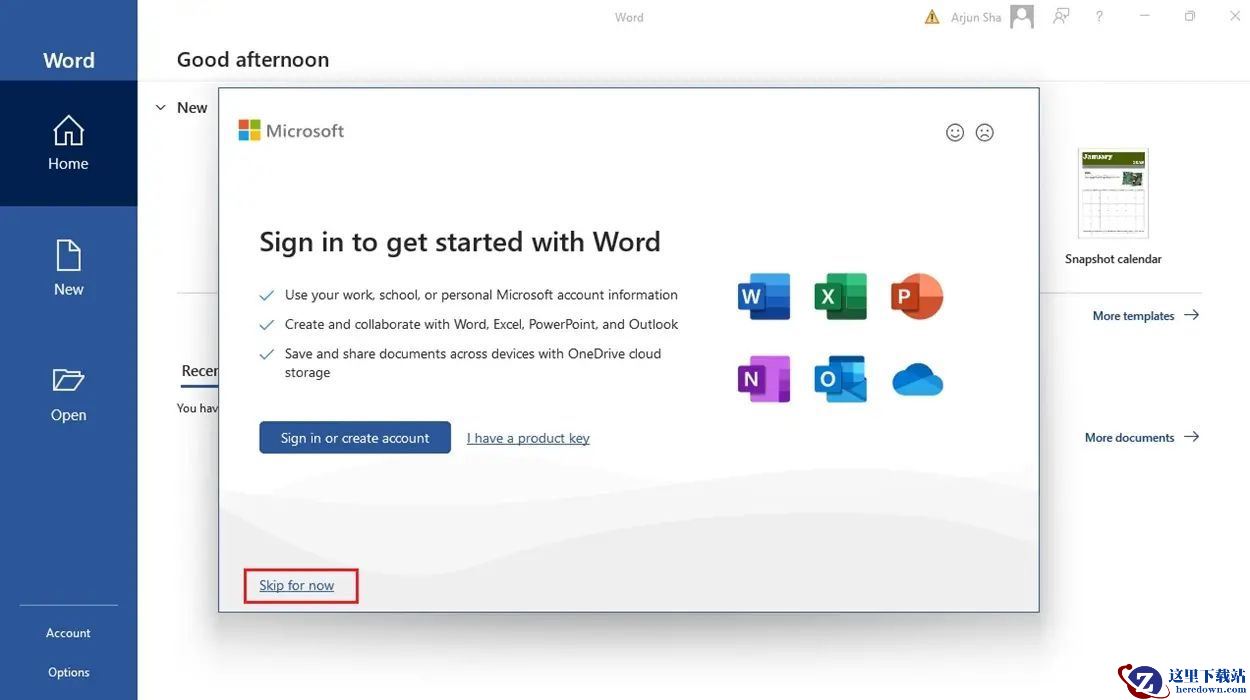Open Options in the sidebar

click(68, 672)
